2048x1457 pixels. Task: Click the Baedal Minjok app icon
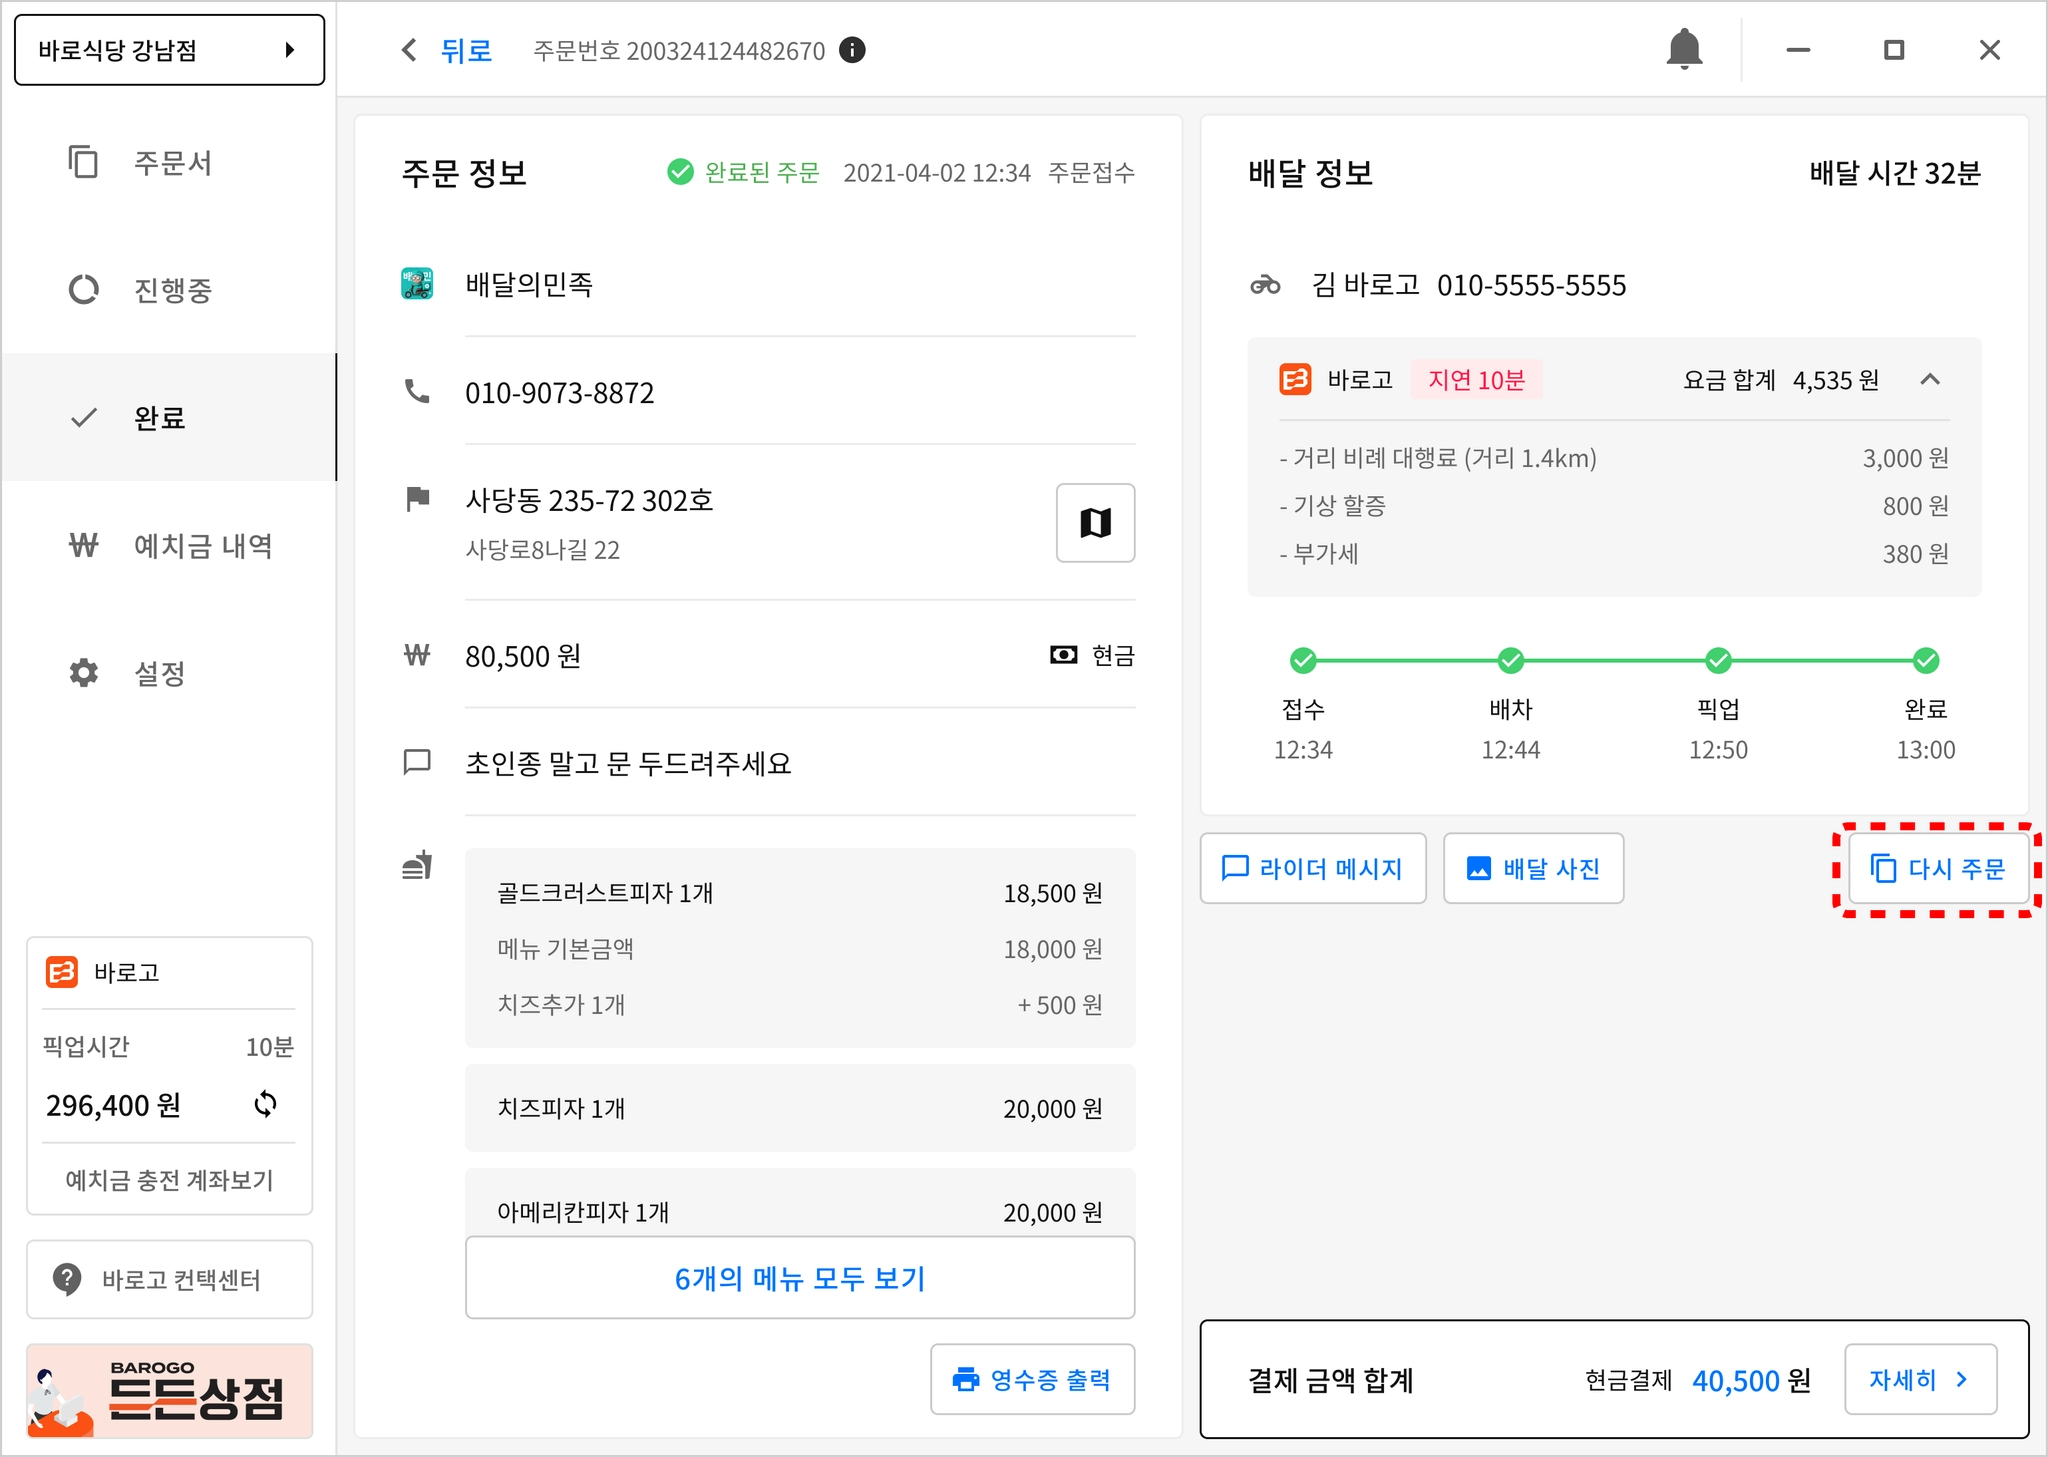coord(417,284)
